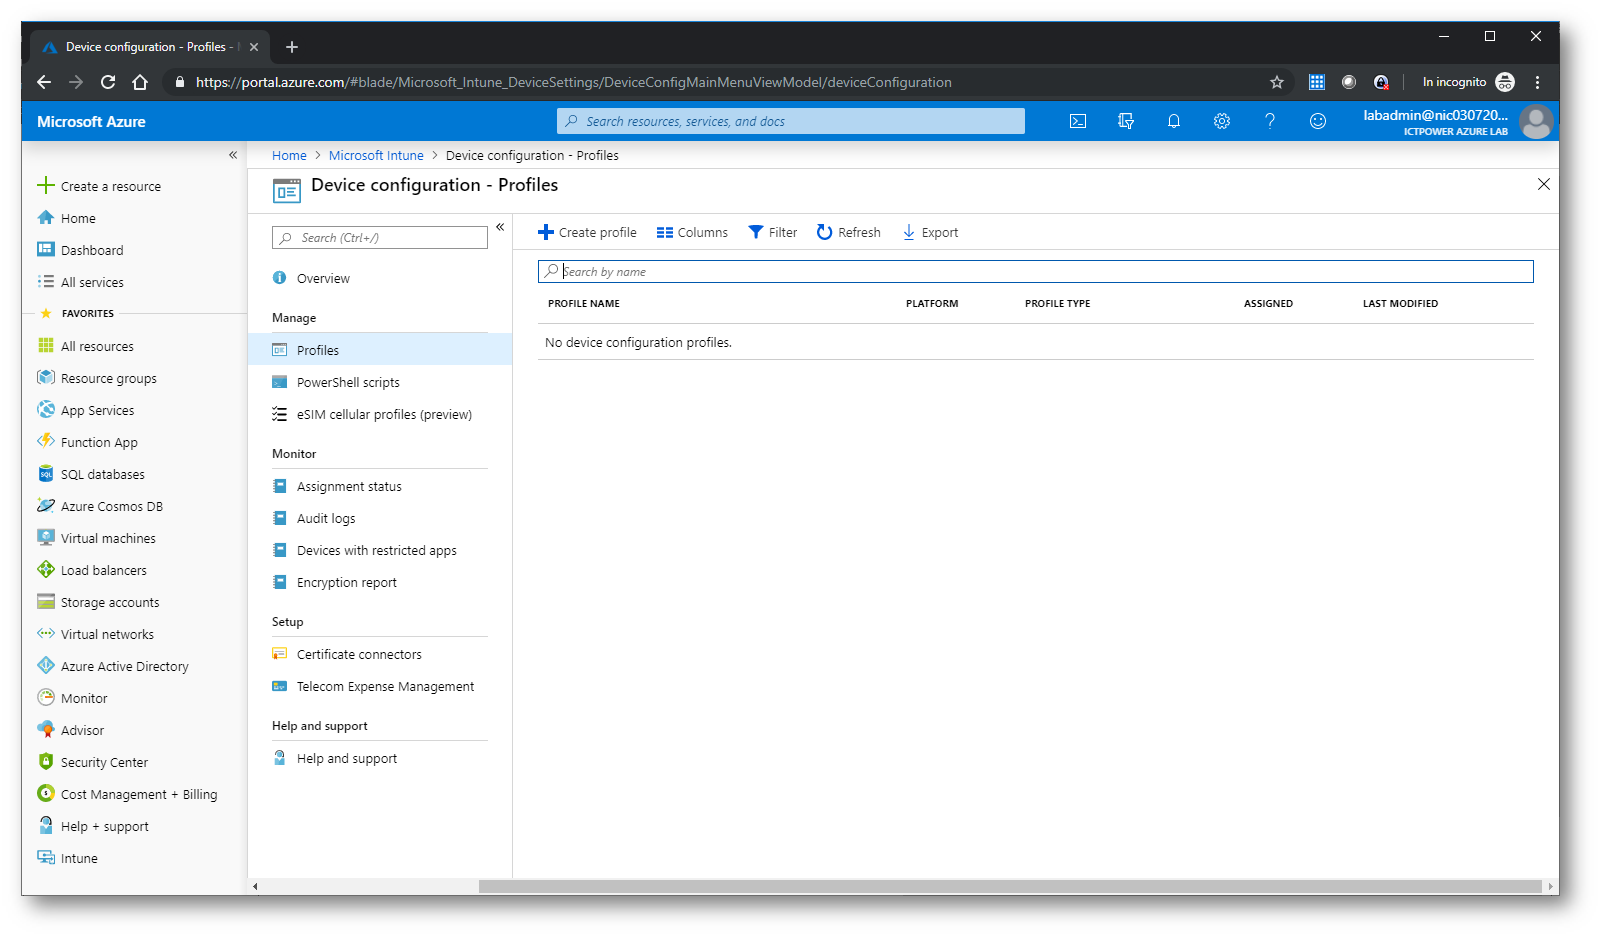
Task: Open a new browser tab
Action: (x=292, y=47)
